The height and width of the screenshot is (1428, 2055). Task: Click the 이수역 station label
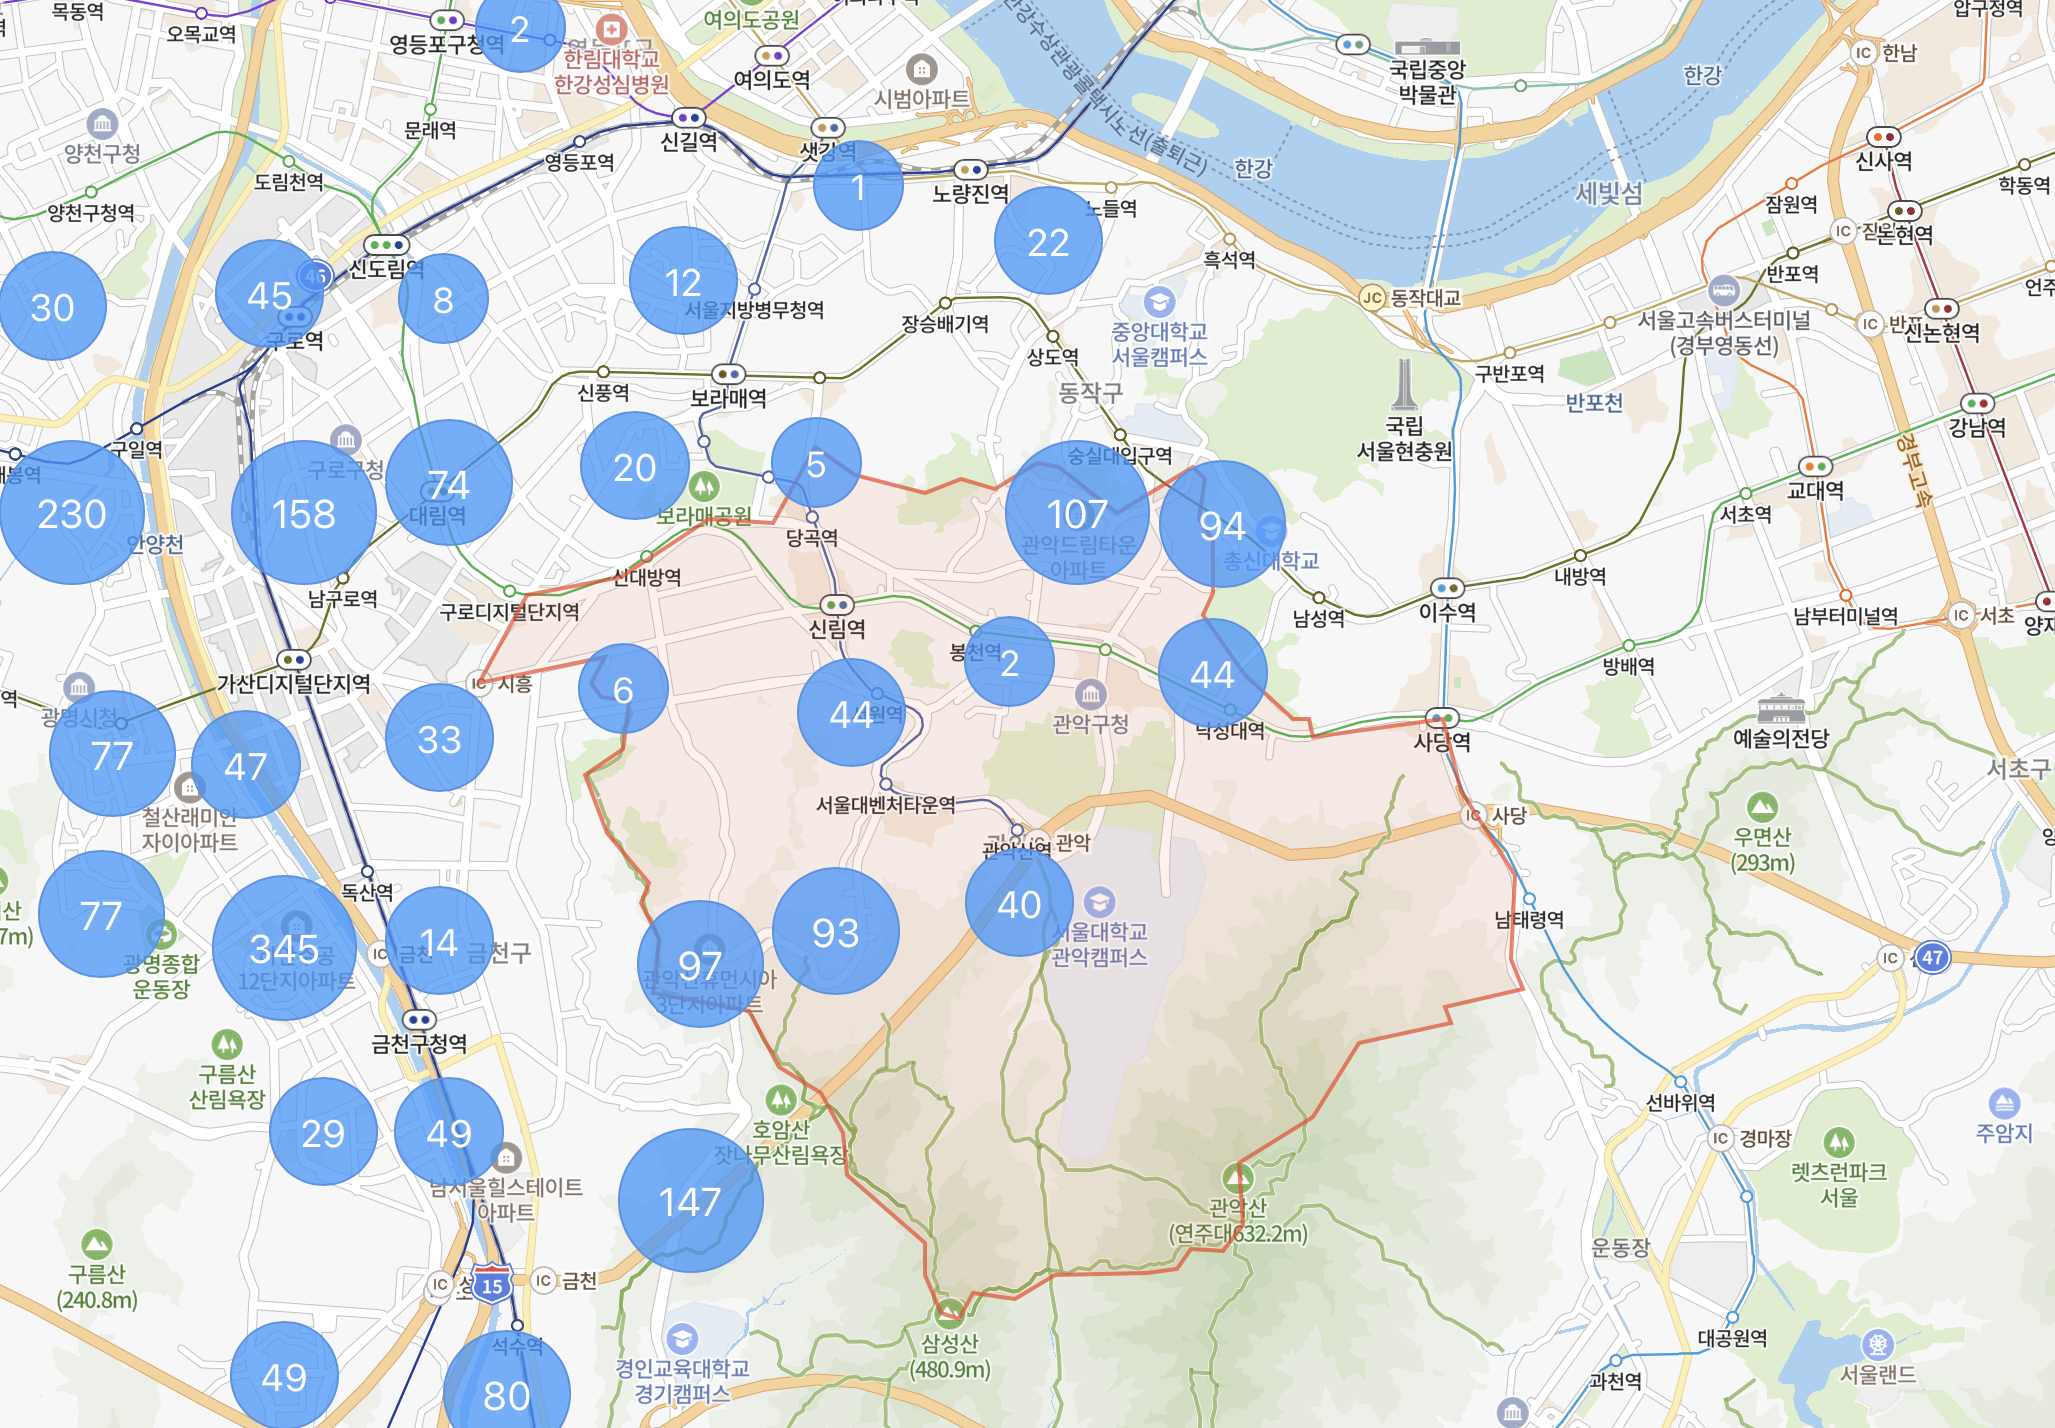tap(1447, 611)
